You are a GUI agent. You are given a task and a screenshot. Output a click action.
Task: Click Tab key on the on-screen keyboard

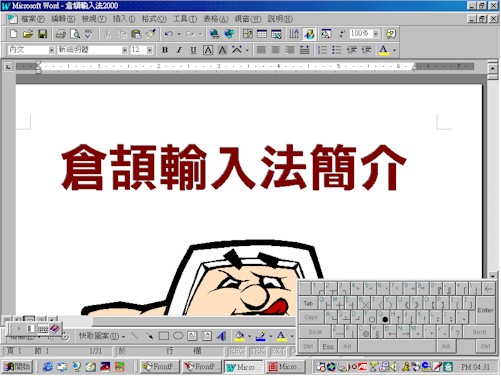[308, 303]
